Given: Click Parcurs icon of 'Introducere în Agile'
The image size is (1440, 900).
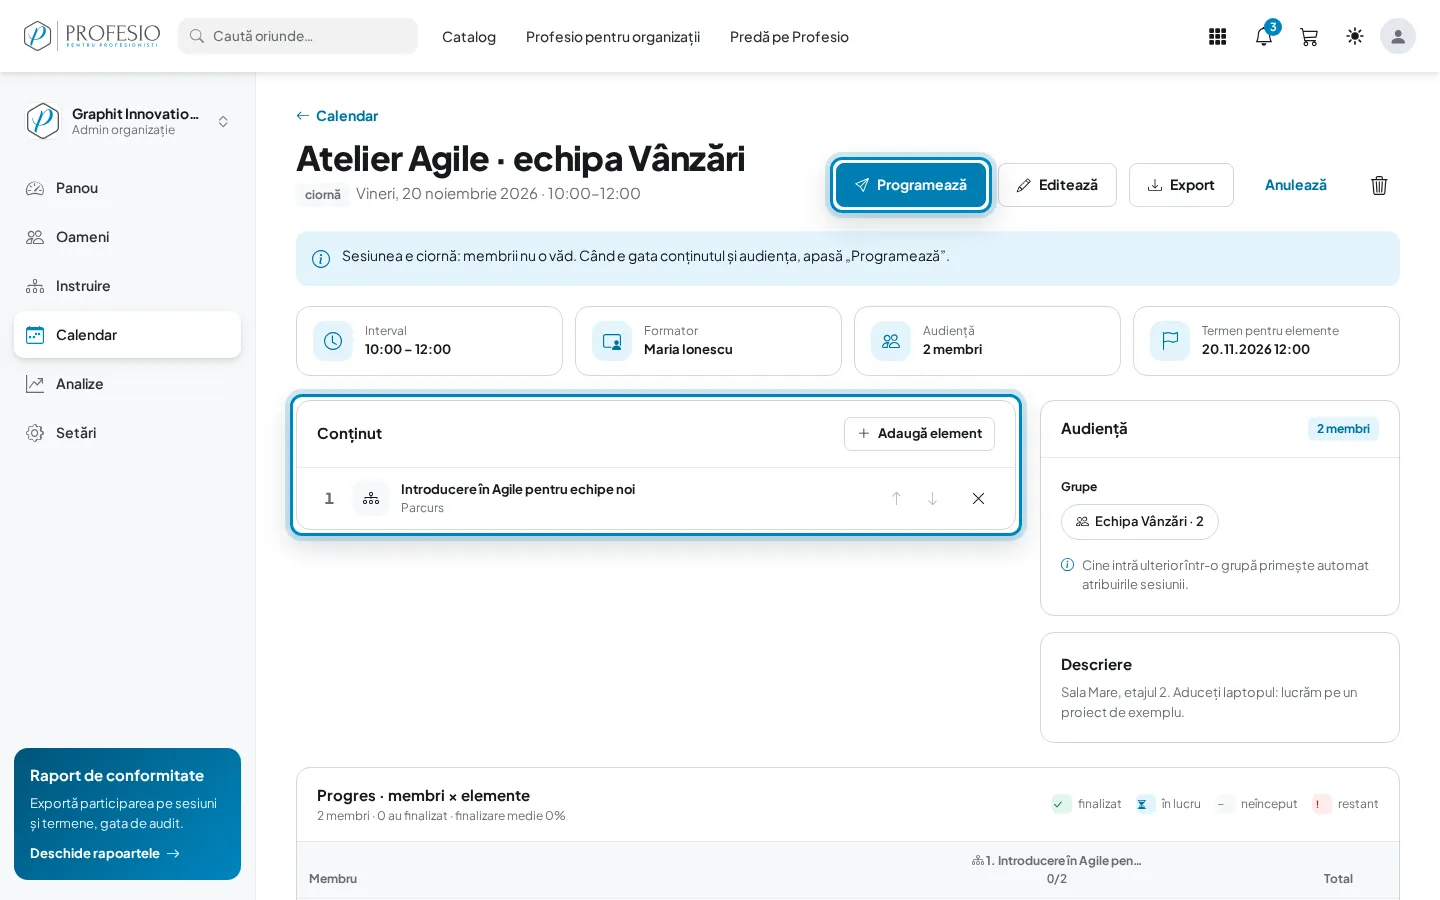Looking at the screenshot, I should [x=371, y=498].
